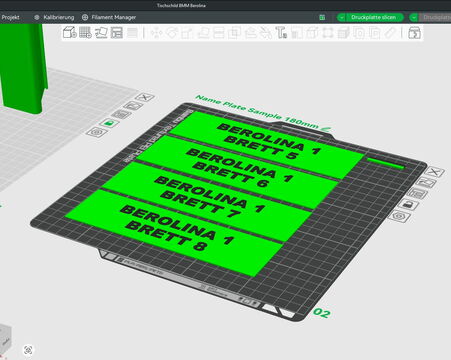
Task: Open the Kalibrierung menu
Action: coord(54,17)
